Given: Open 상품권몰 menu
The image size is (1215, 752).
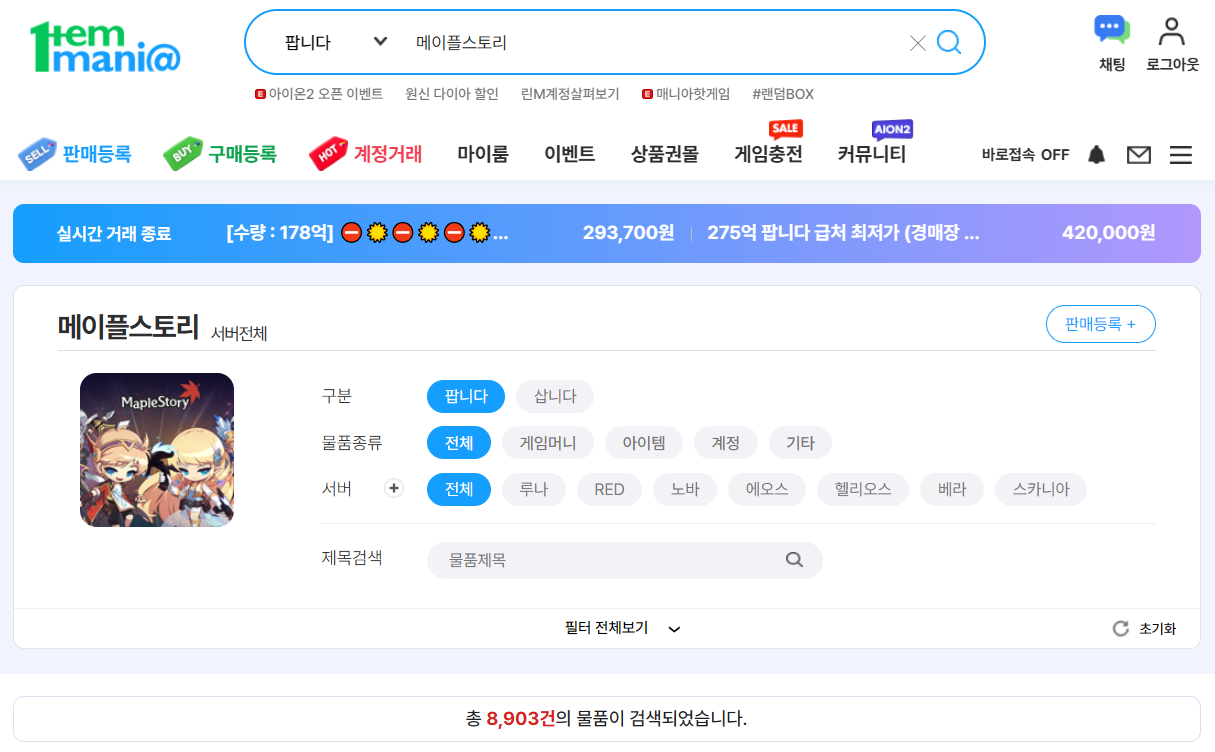Looking at the screenshot, I should tap(665, 154).
